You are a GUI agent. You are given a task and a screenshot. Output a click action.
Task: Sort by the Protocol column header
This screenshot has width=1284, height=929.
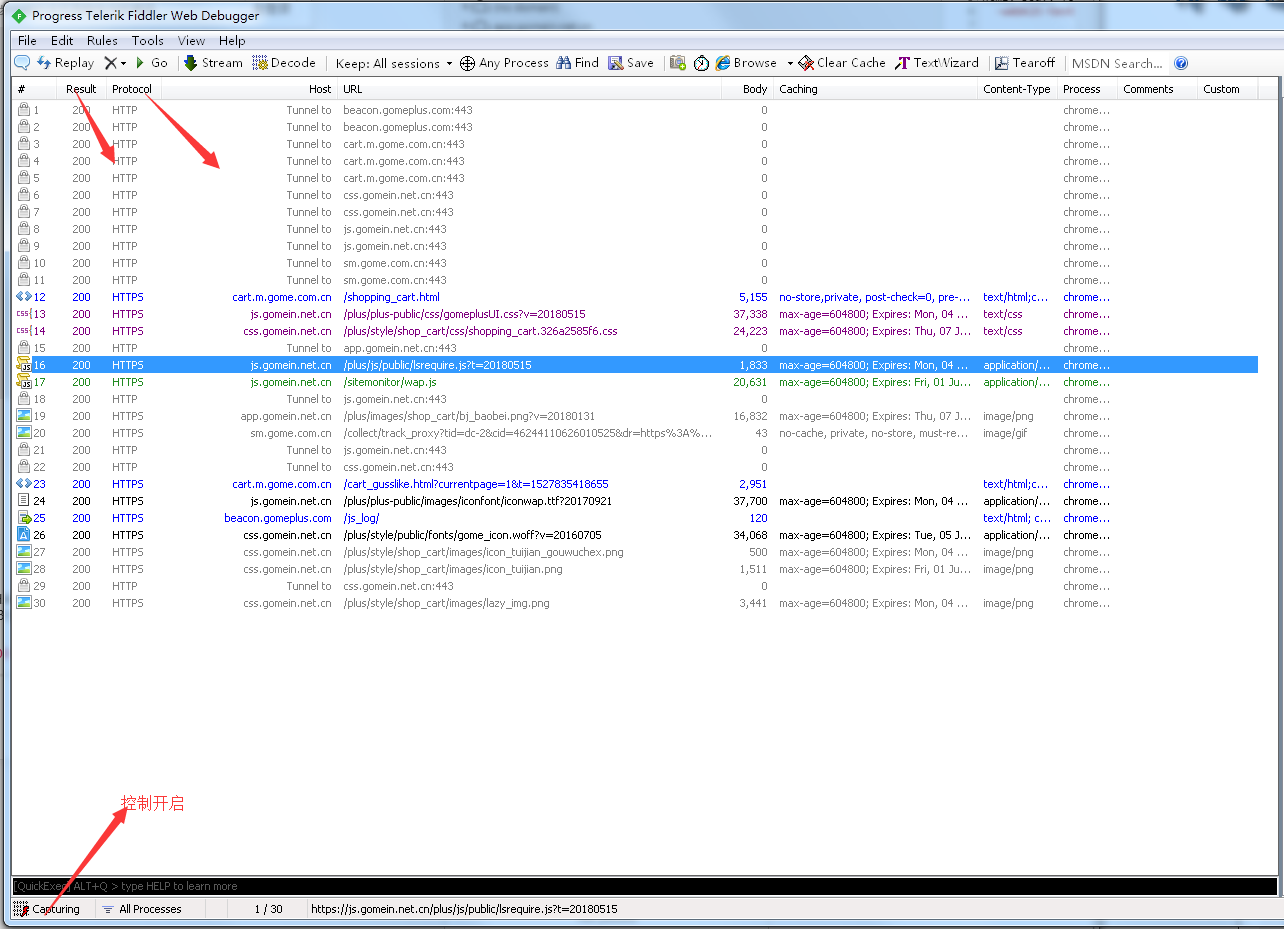[132, 89]
